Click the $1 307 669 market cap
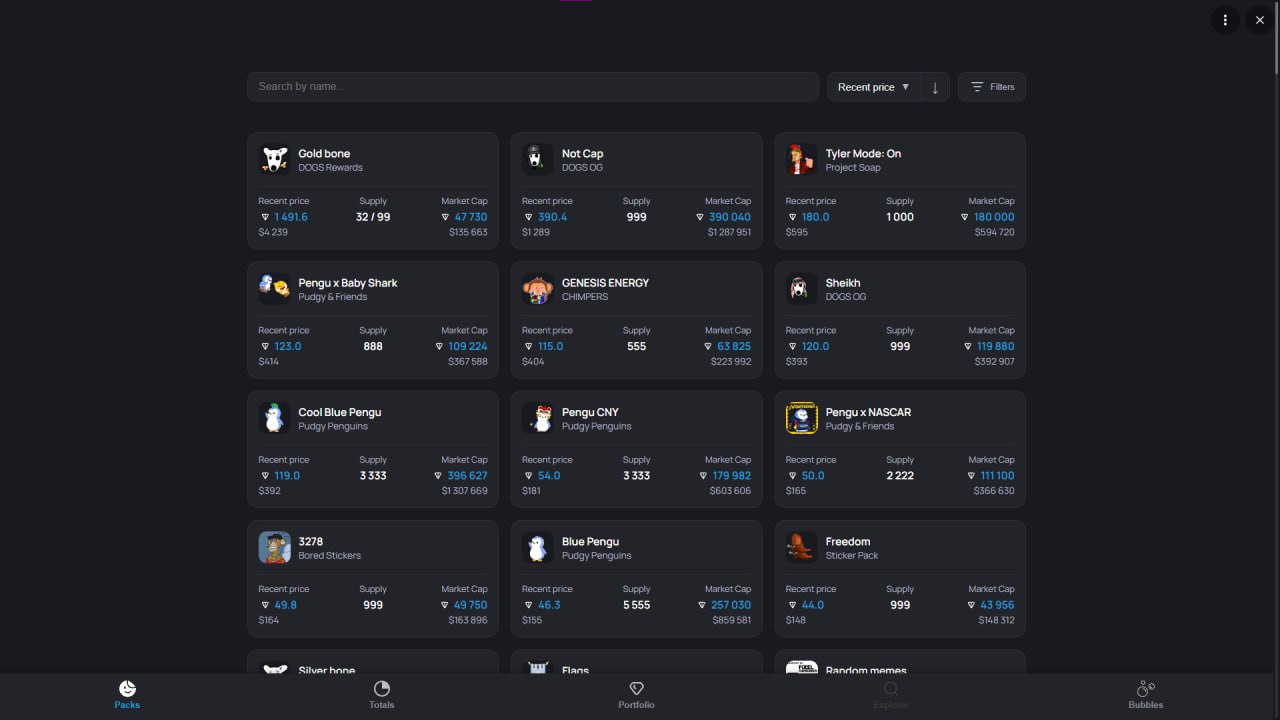1280x720 pixels. click(465, 491)
